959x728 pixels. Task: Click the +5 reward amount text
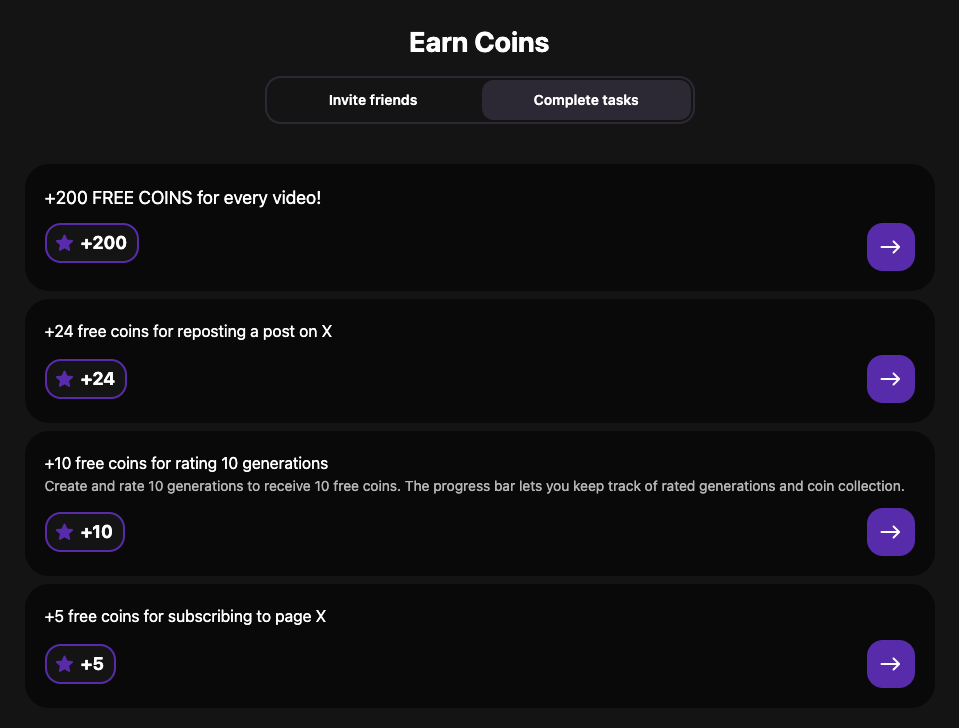(x=92, y=664)
